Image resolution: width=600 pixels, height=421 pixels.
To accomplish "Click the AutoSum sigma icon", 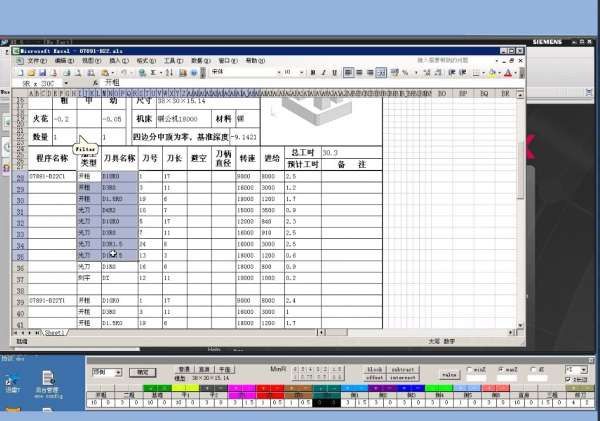I will [x=154, y=73].
